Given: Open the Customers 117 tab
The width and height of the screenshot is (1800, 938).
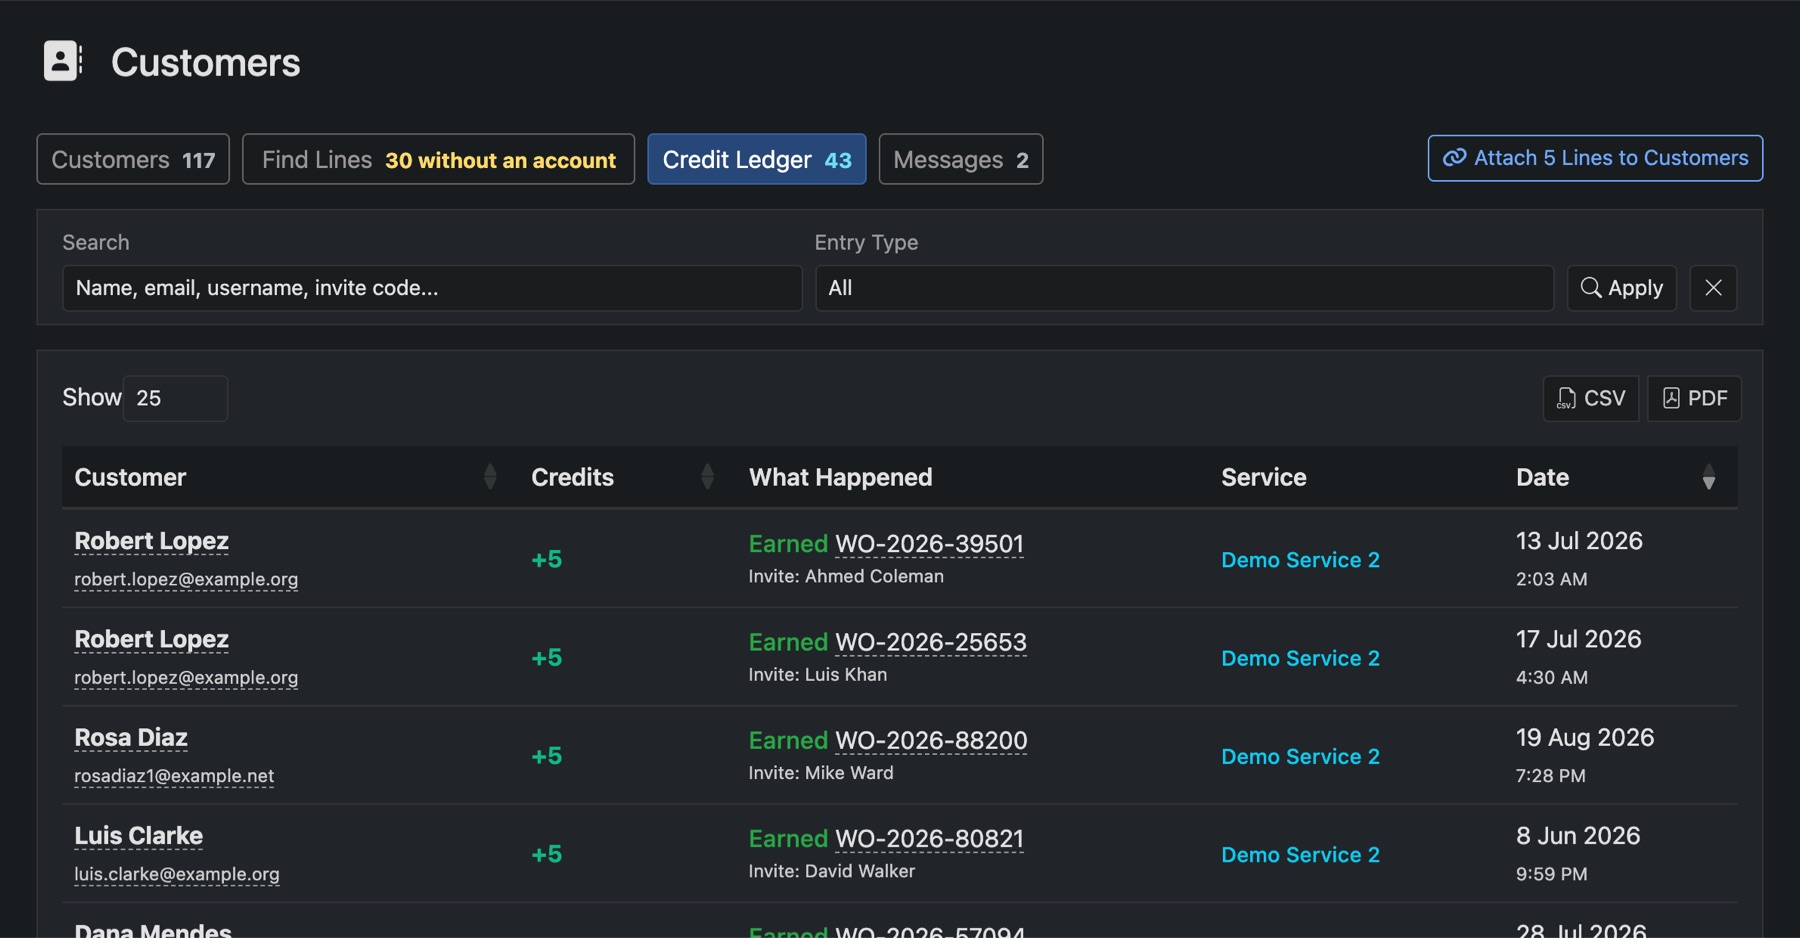Looking at the screenshot, I should 133,159.
